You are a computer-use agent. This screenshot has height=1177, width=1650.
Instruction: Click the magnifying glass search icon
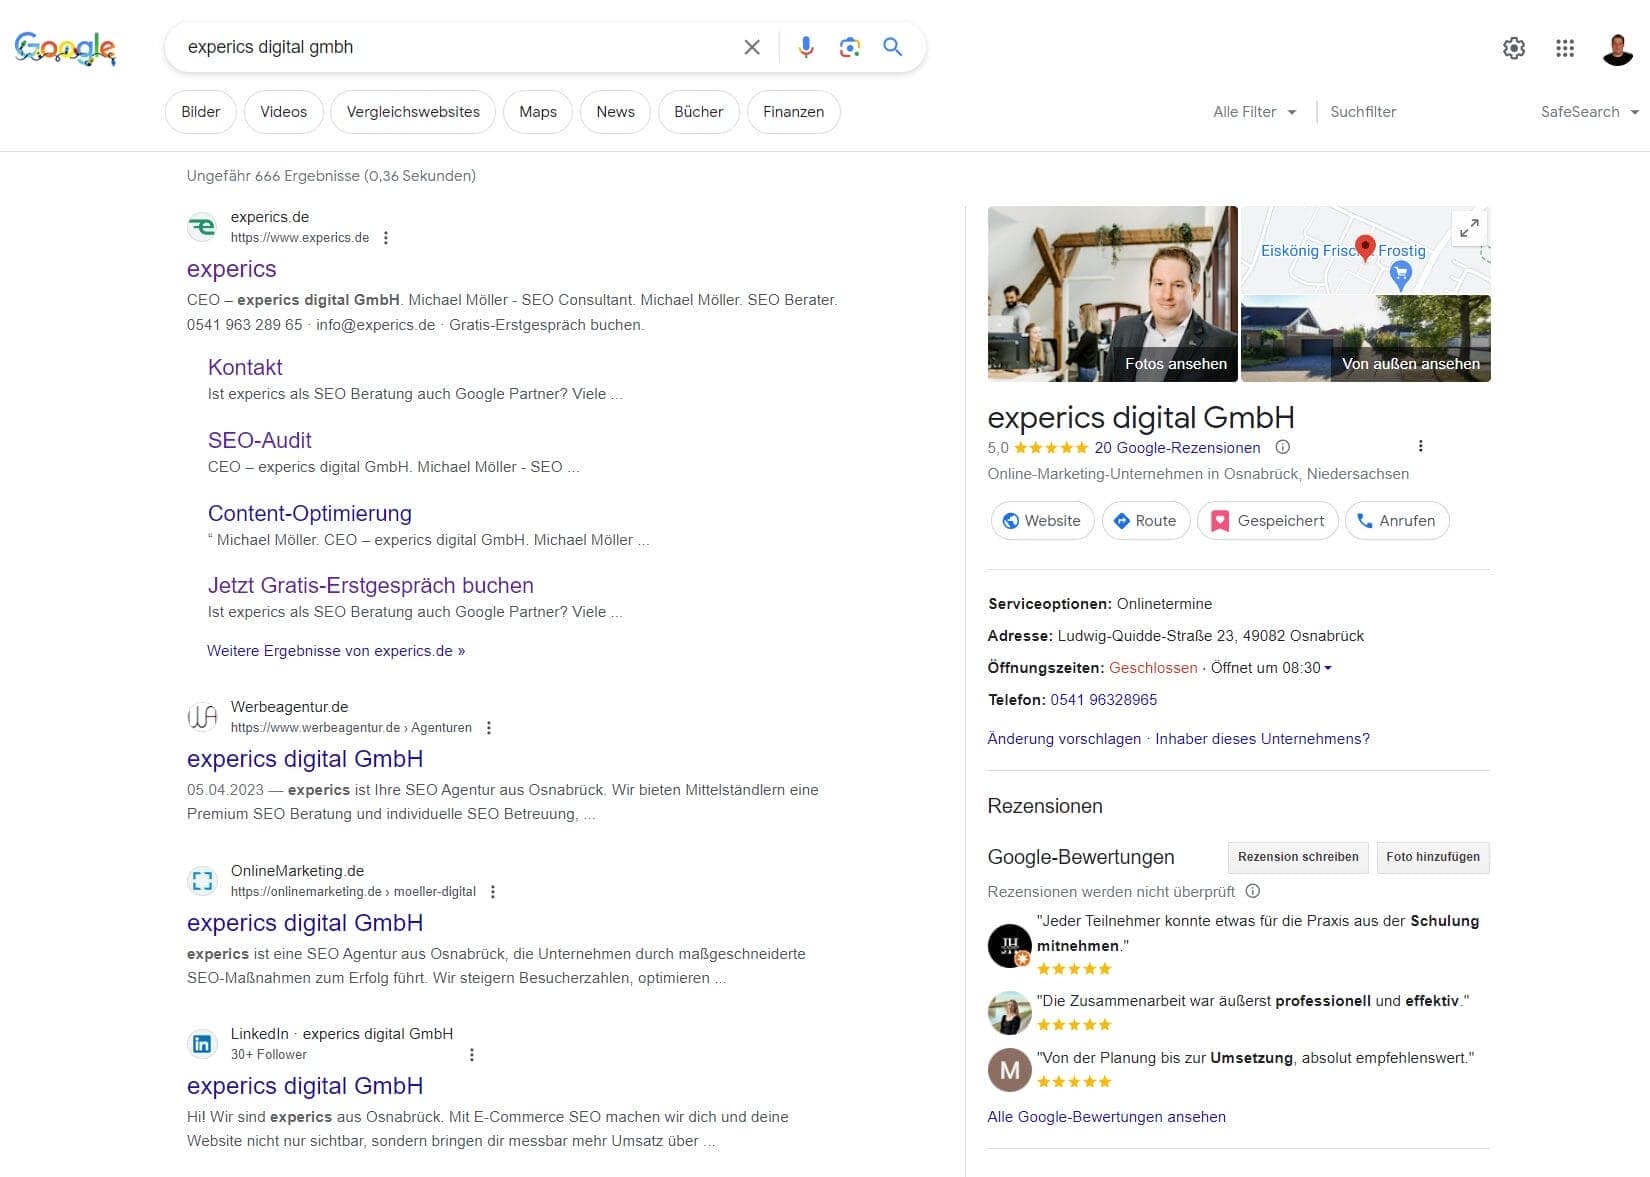[893, 47]
